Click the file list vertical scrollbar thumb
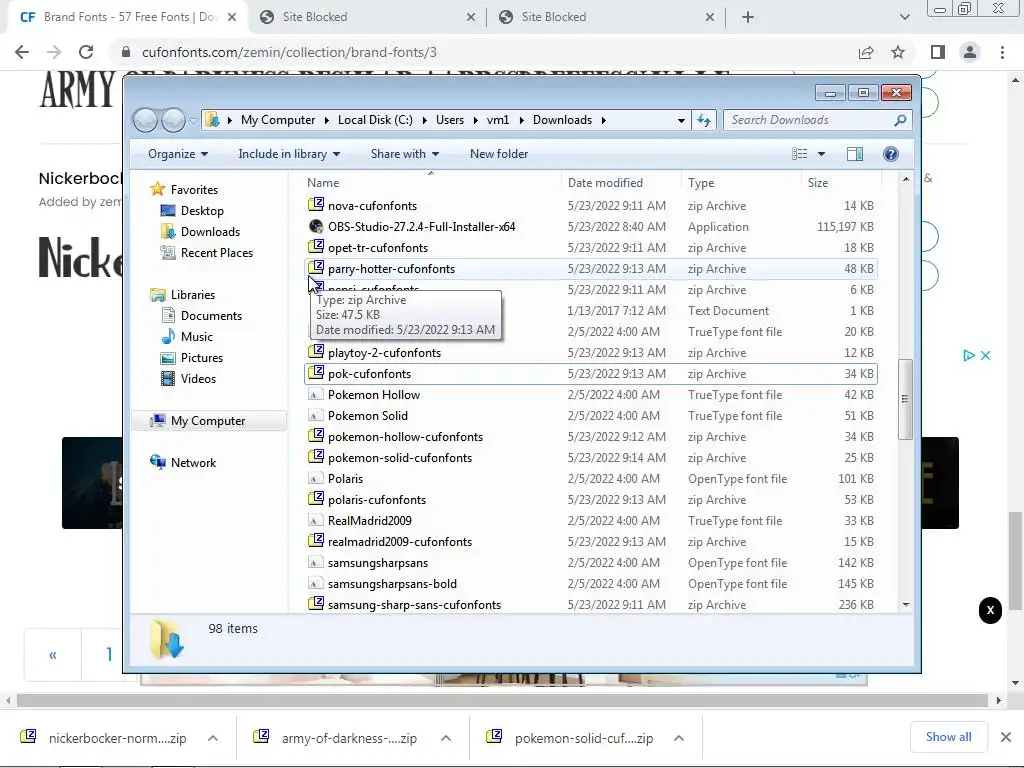Screen dimensions: 1024x768 point(905,399)
